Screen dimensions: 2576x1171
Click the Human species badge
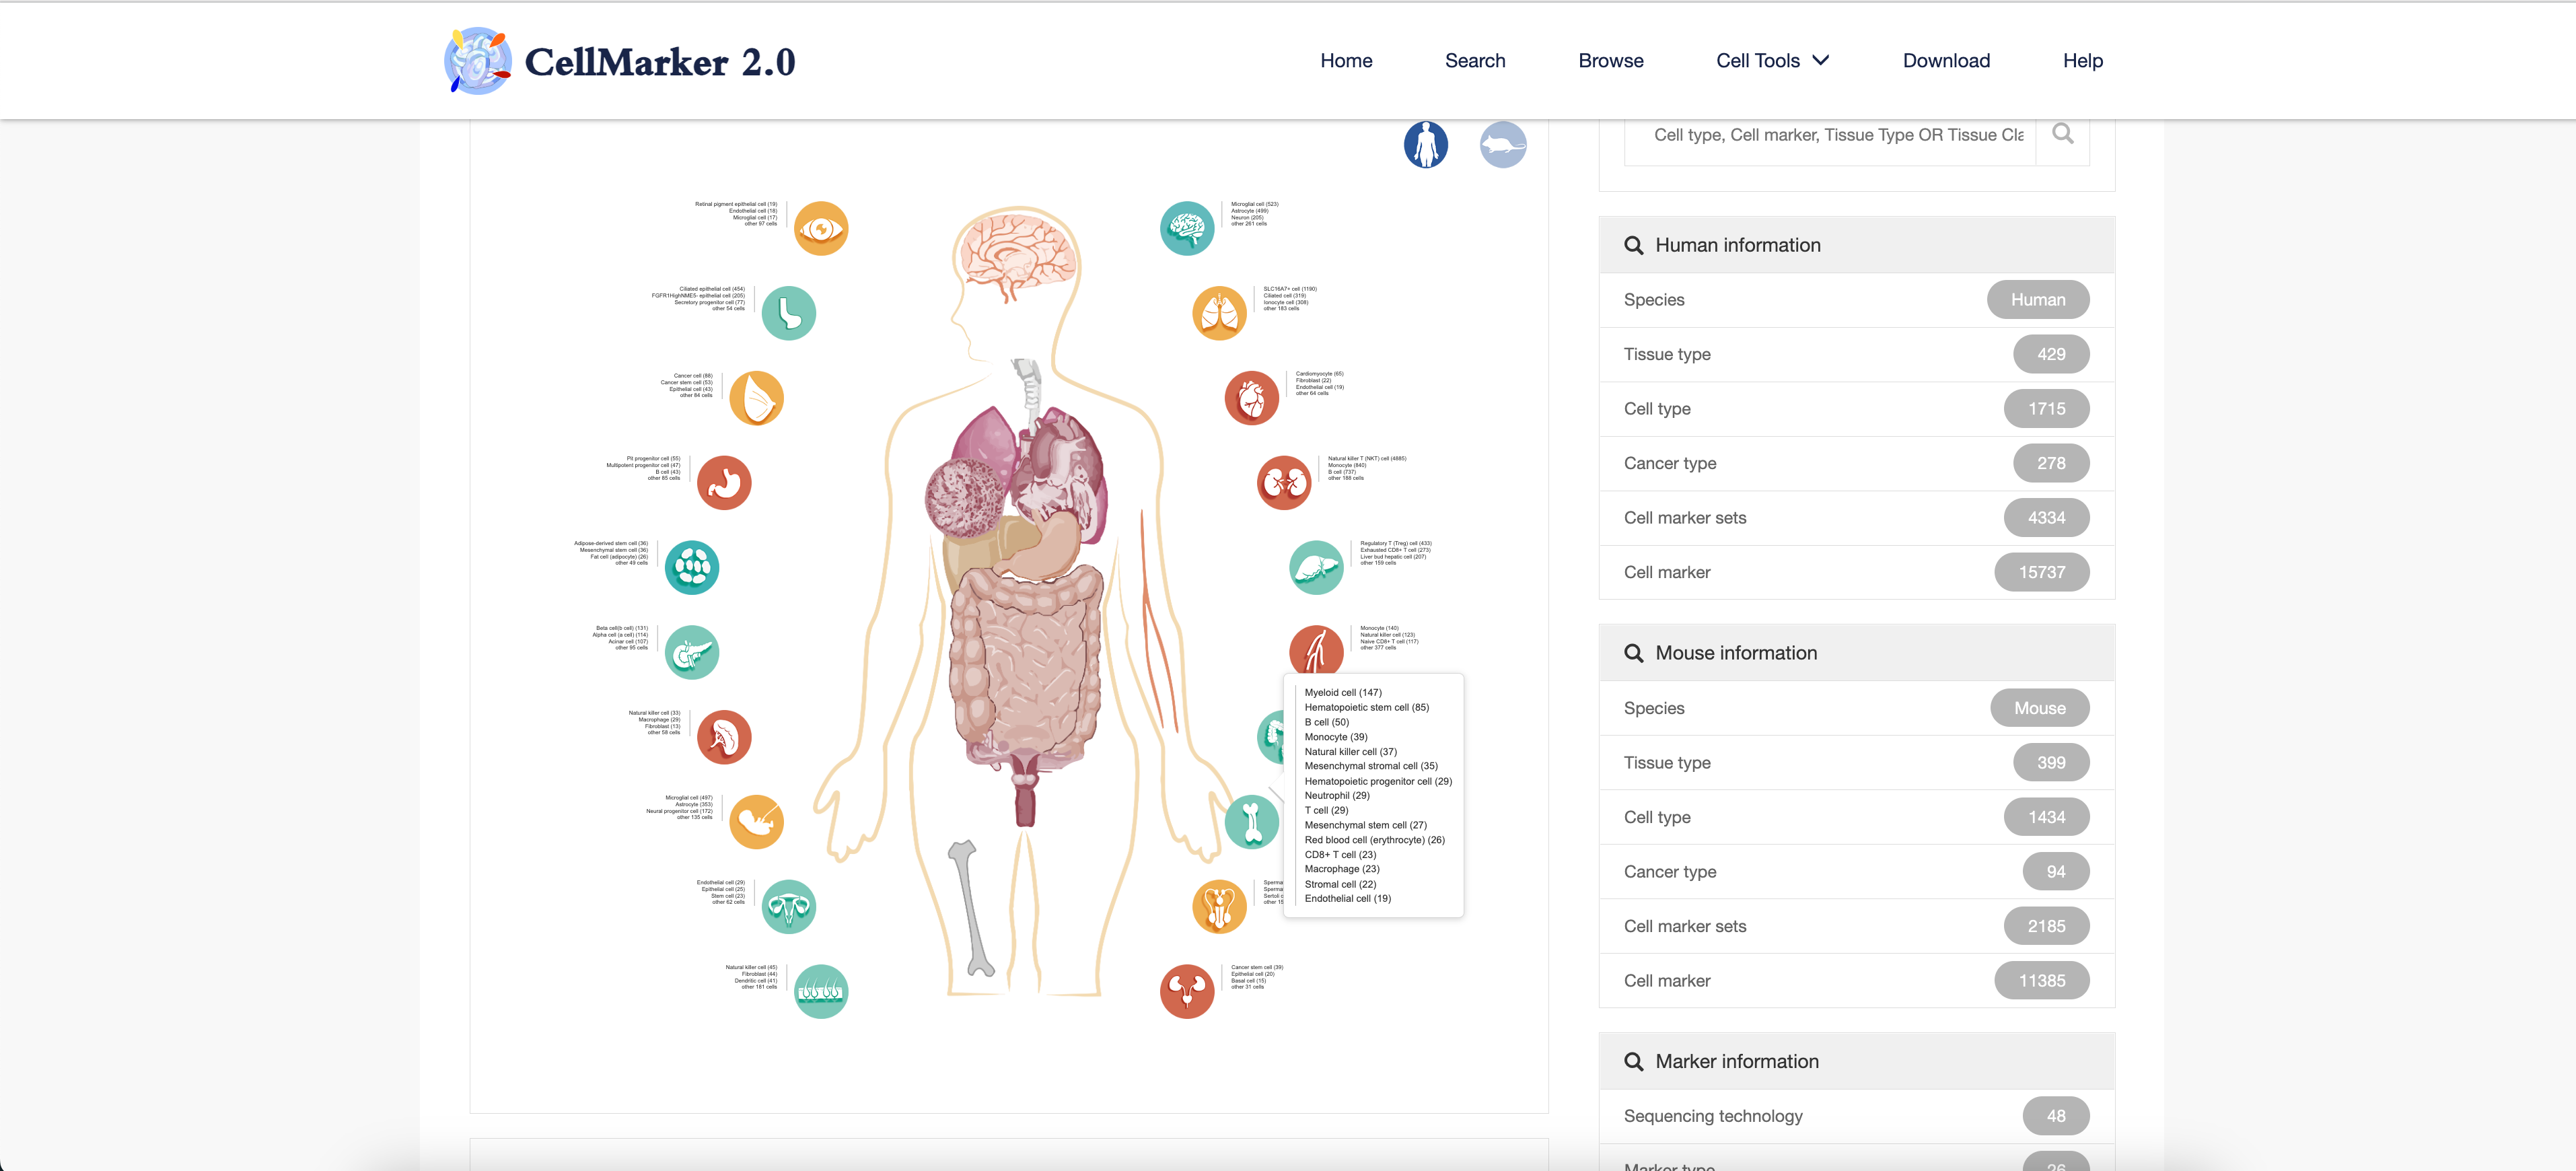(x=2037, y=300)
